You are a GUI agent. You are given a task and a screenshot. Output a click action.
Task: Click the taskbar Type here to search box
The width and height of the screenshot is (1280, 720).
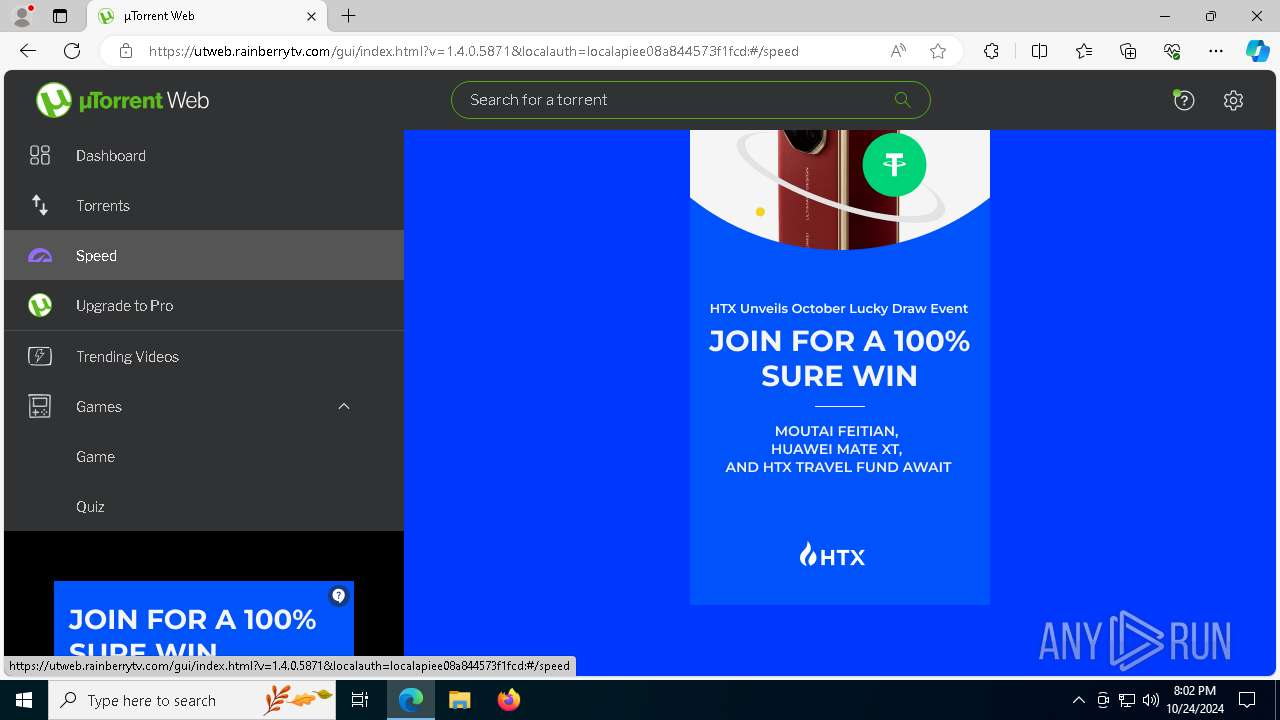192,700
